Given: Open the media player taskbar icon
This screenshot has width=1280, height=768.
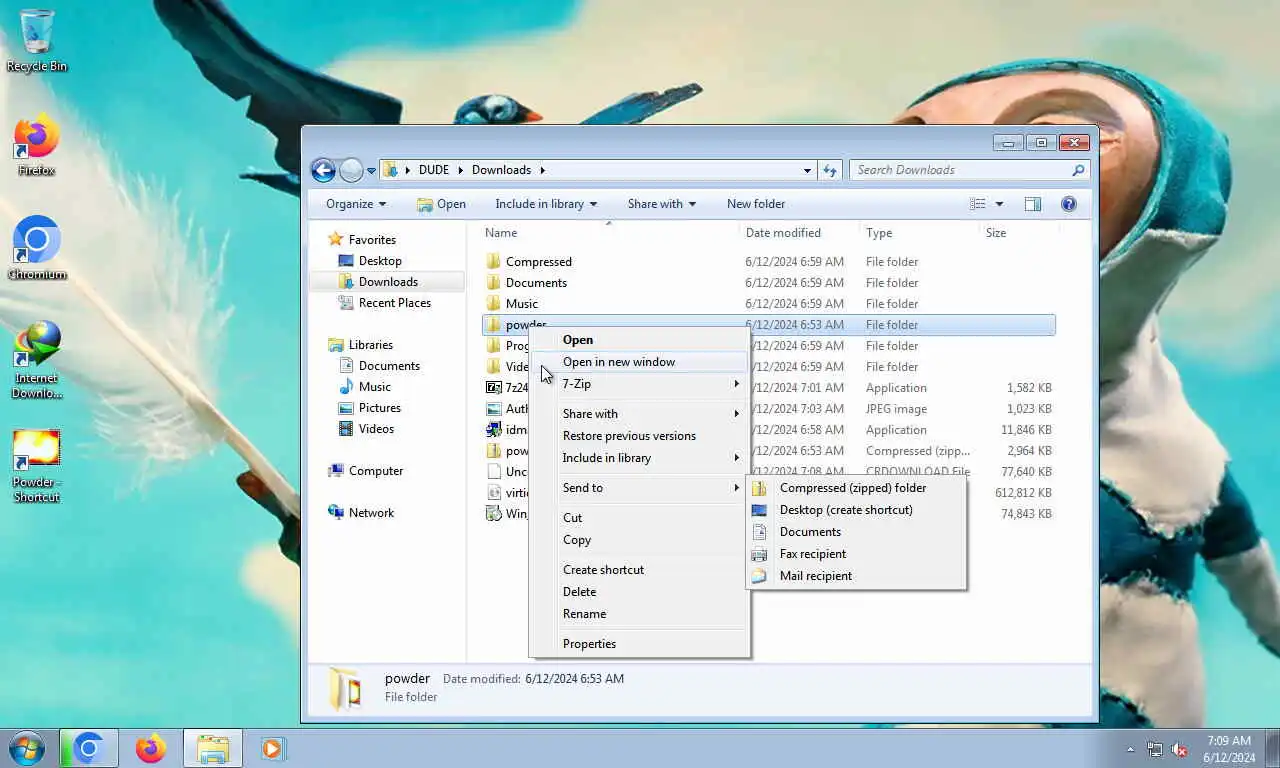Looking at the screenshot, I should pos(271,748).
